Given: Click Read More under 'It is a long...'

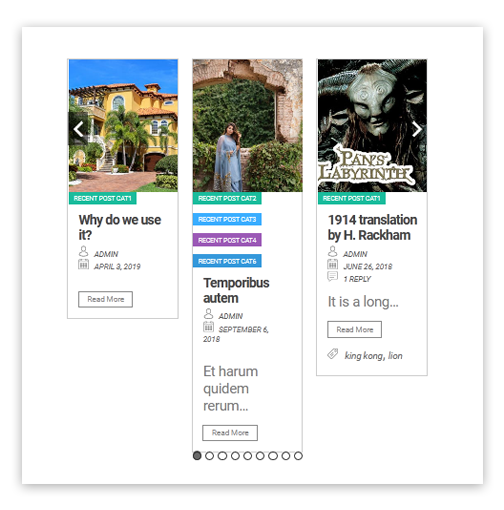Looking at the screenshot, I should pyautogui.click(x=354, y=330).
